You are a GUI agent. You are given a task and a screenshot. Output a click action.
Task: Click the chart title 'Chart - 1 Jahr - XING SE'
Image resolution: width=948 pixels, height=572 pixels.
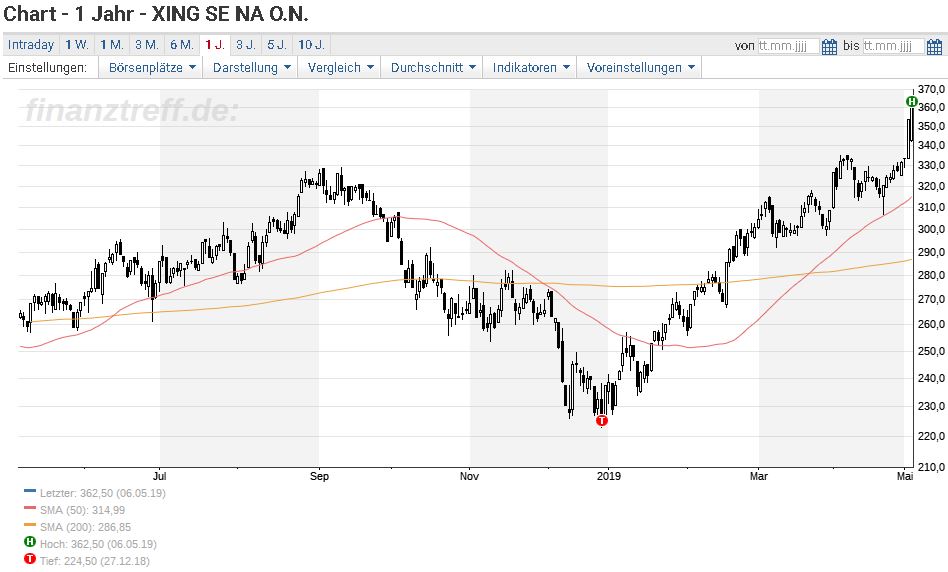pos(157,13)
